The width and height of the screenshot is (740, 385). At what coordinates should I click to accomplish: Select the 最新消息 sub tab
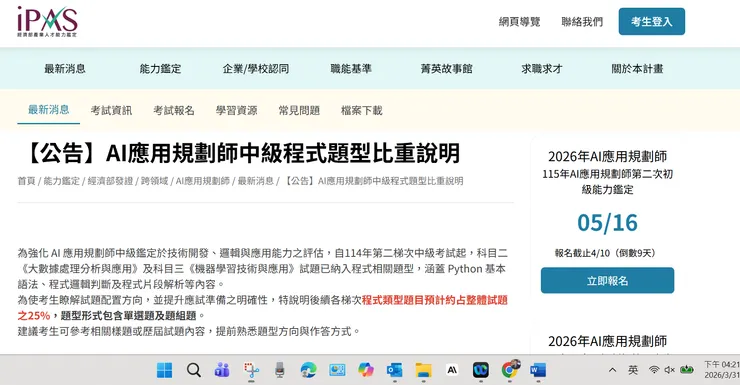click(49, 110)
